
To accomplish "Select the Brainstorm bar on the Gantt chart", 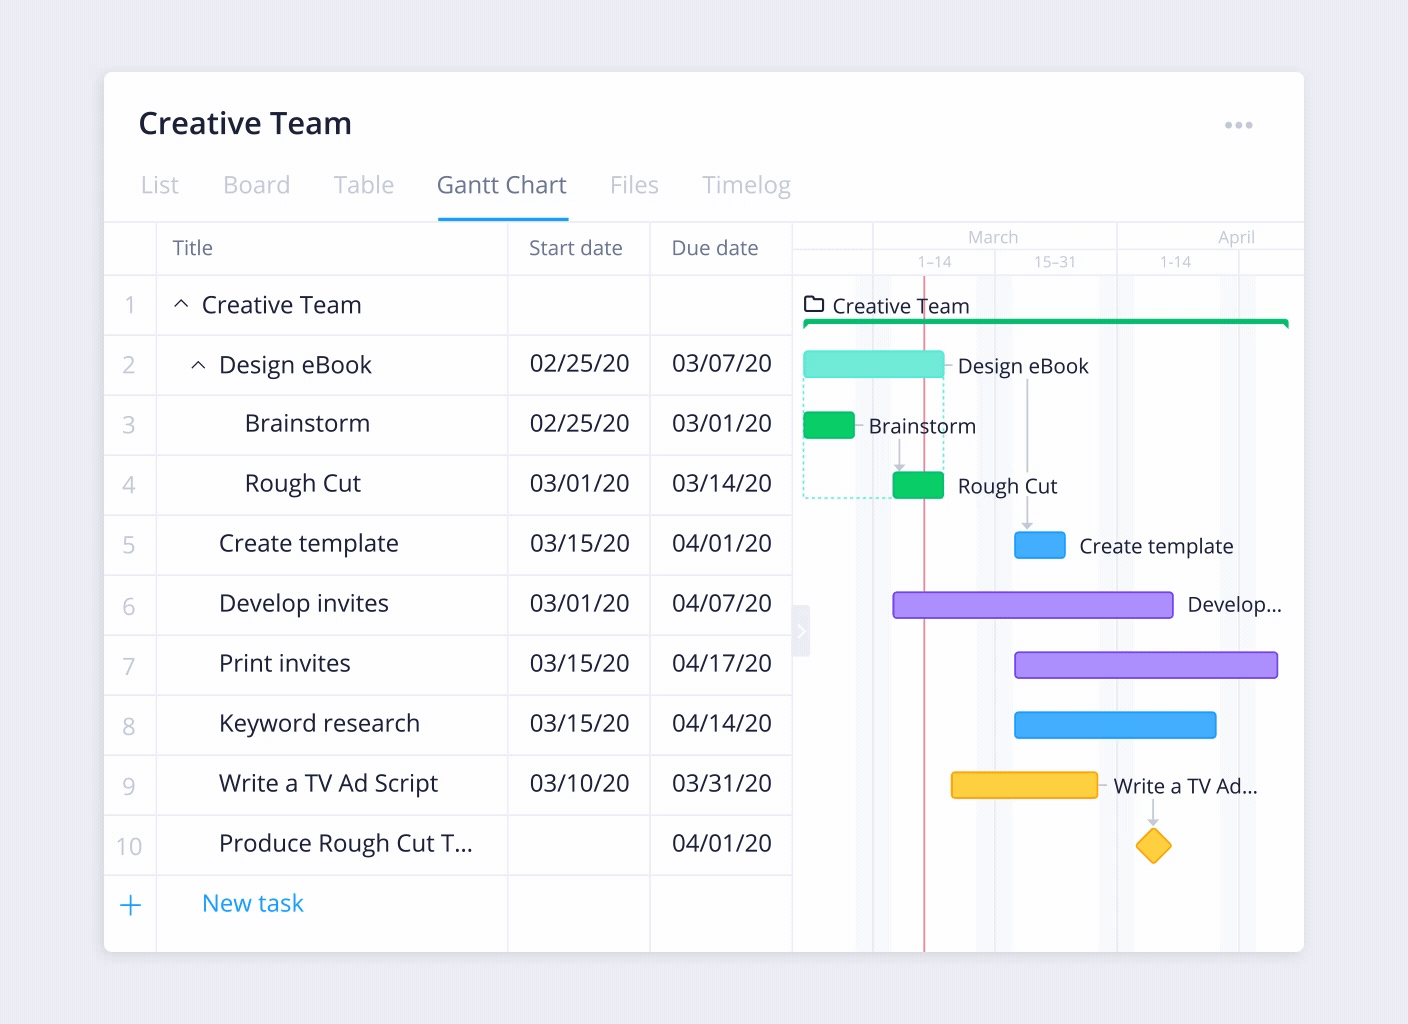I will coord(828,424).
